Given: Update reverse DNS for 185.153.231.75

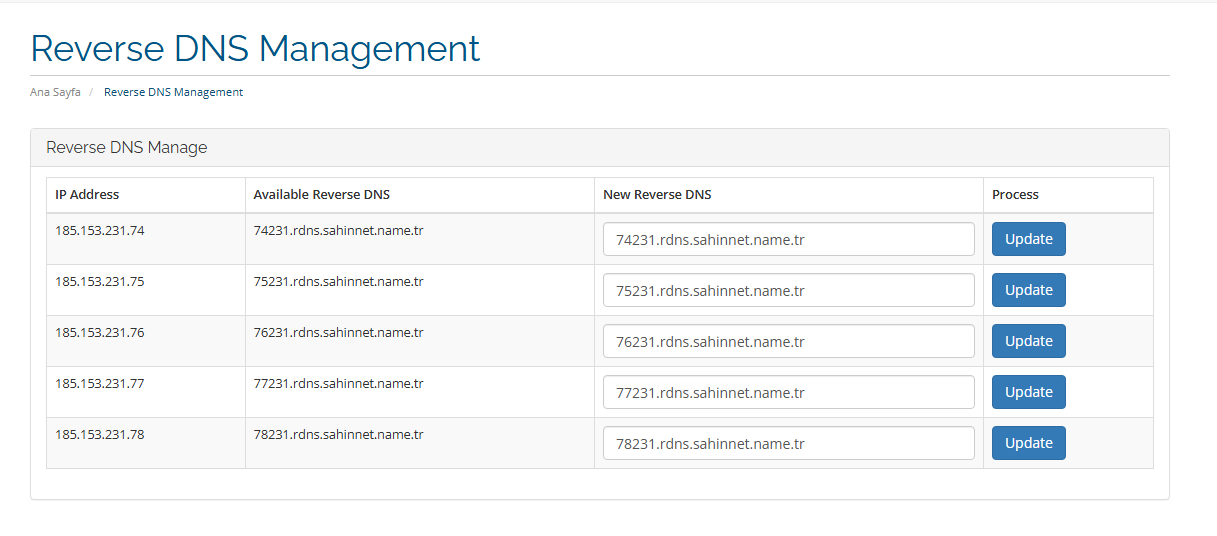Looking at the screenshot, I should 1028,290.
